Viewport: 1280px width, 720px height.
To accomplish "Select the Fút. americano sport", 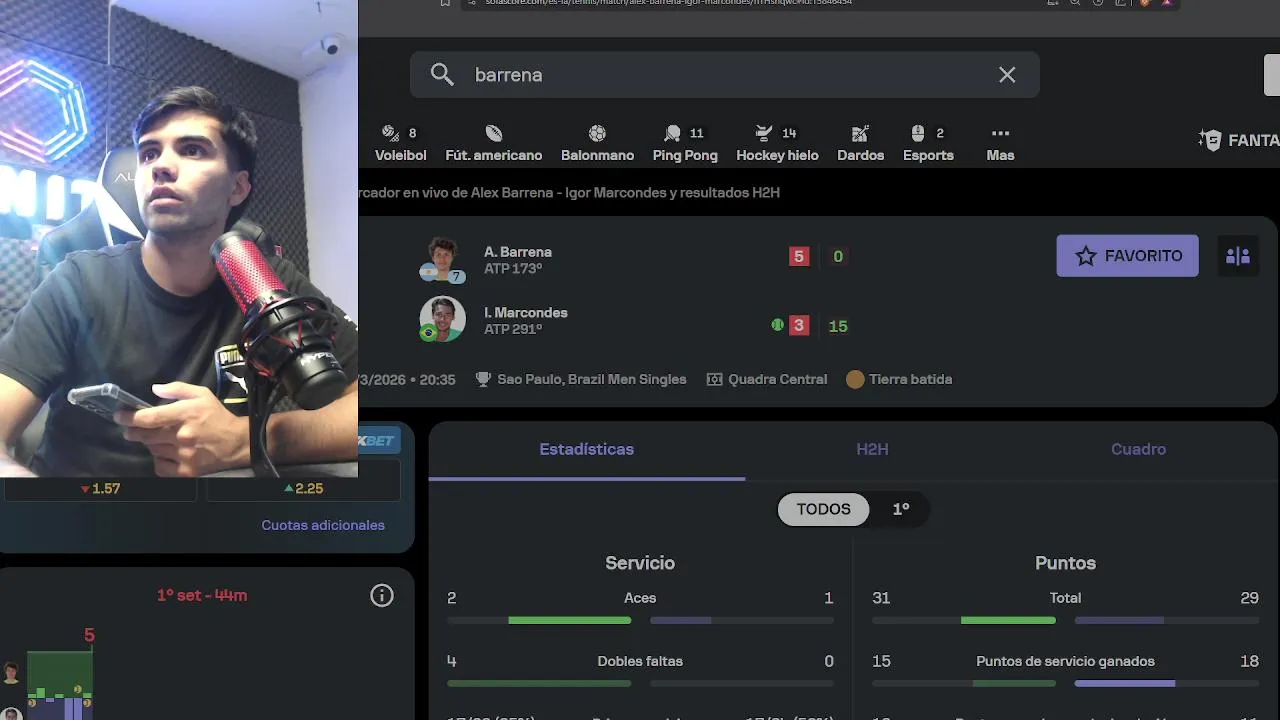I will pyautogui.click(x=494, y=143).
